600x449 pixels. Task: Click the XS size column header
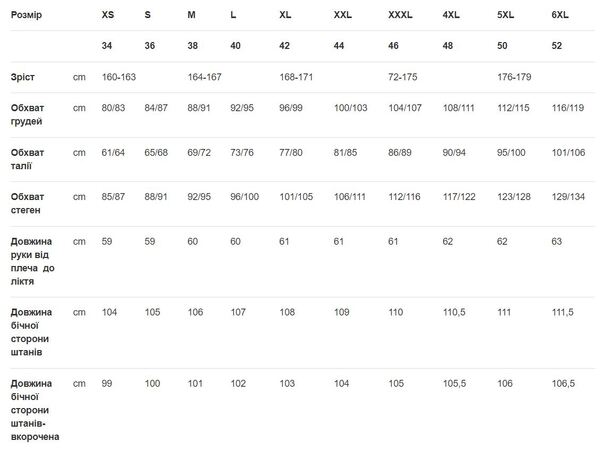109,18
